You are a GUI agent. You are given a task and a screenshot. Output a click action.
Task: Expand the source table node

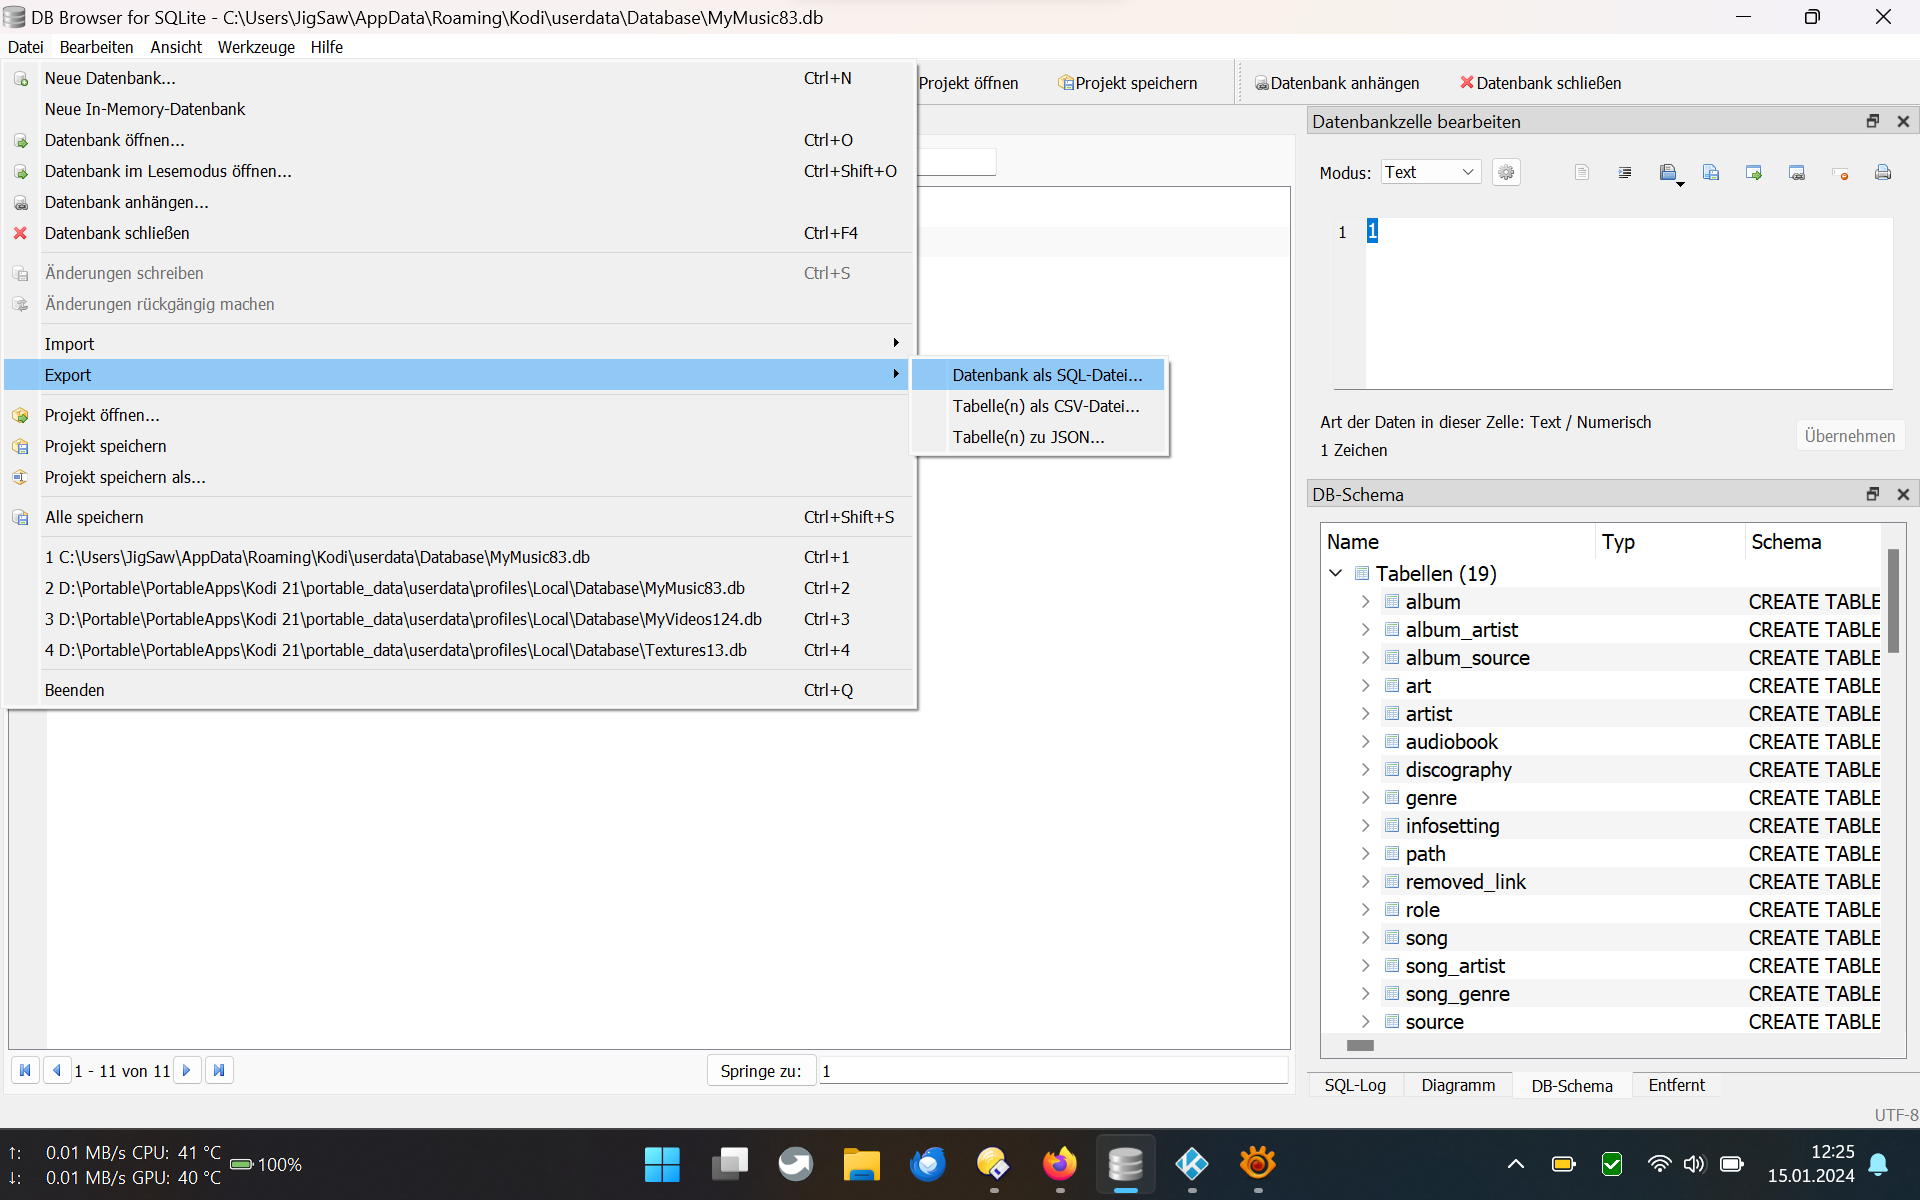pos(1365,1021)
